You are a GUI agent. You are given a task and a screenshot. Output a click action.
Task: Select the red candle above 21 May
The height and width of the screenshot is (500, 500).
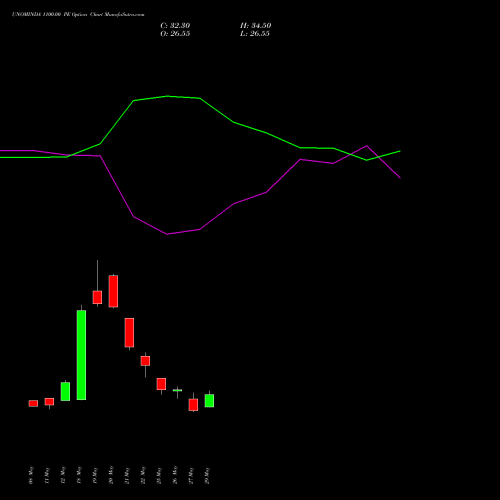pyautogui.click(x=129, y=333)
